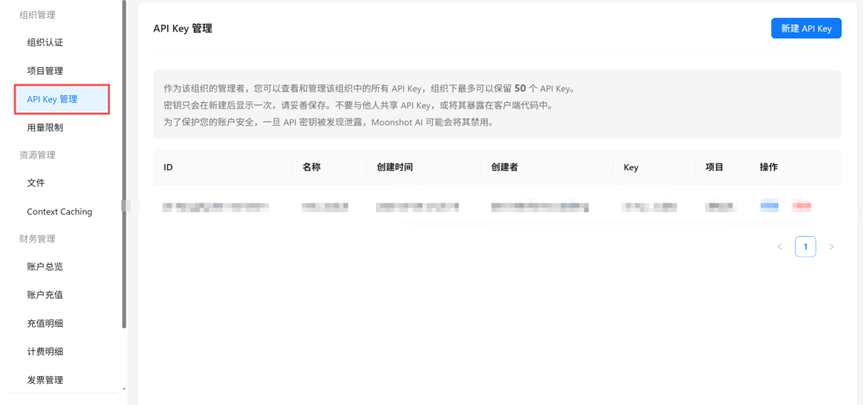This screenshot has width=863, height=405.
Task: Open 充值明细 page
Action: point(45,323)
